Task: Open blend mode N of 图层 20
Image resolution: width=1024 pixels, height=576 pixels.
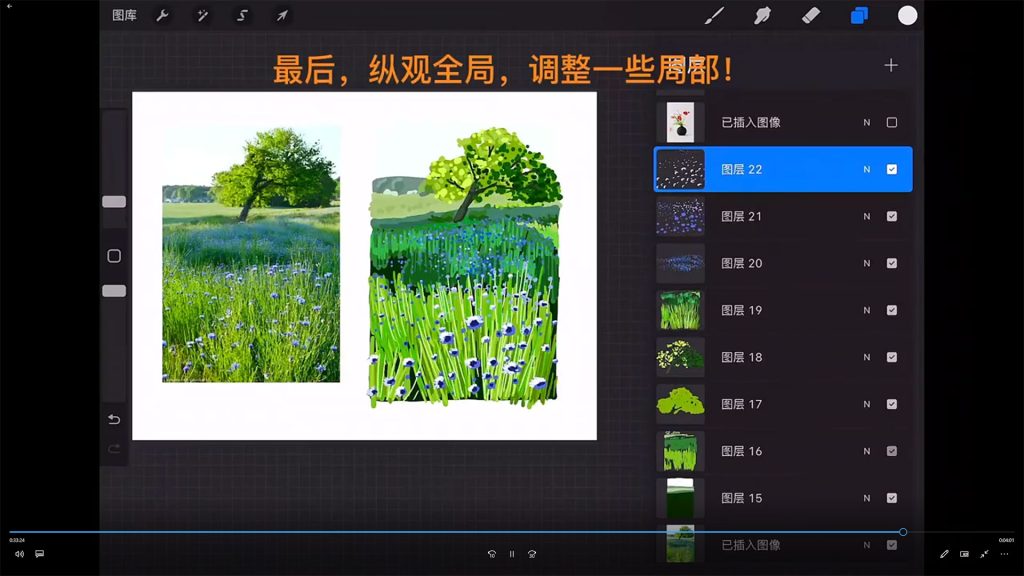Action: (867, 264)
